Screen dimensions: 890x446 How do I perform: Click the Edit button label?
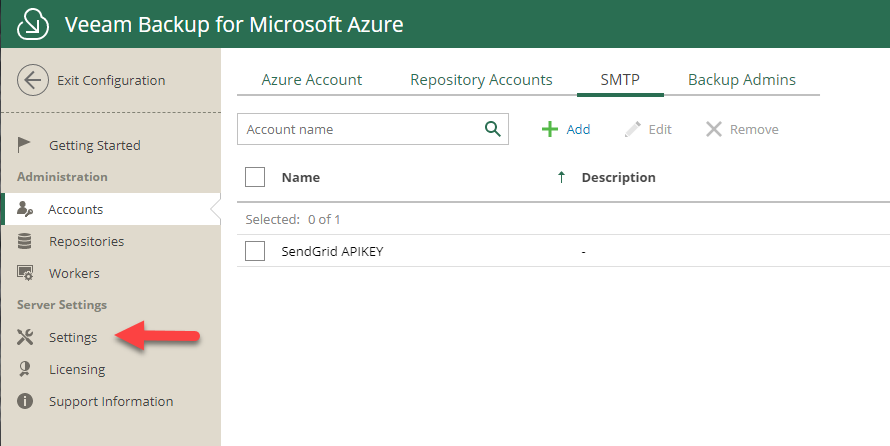[660, 129]
